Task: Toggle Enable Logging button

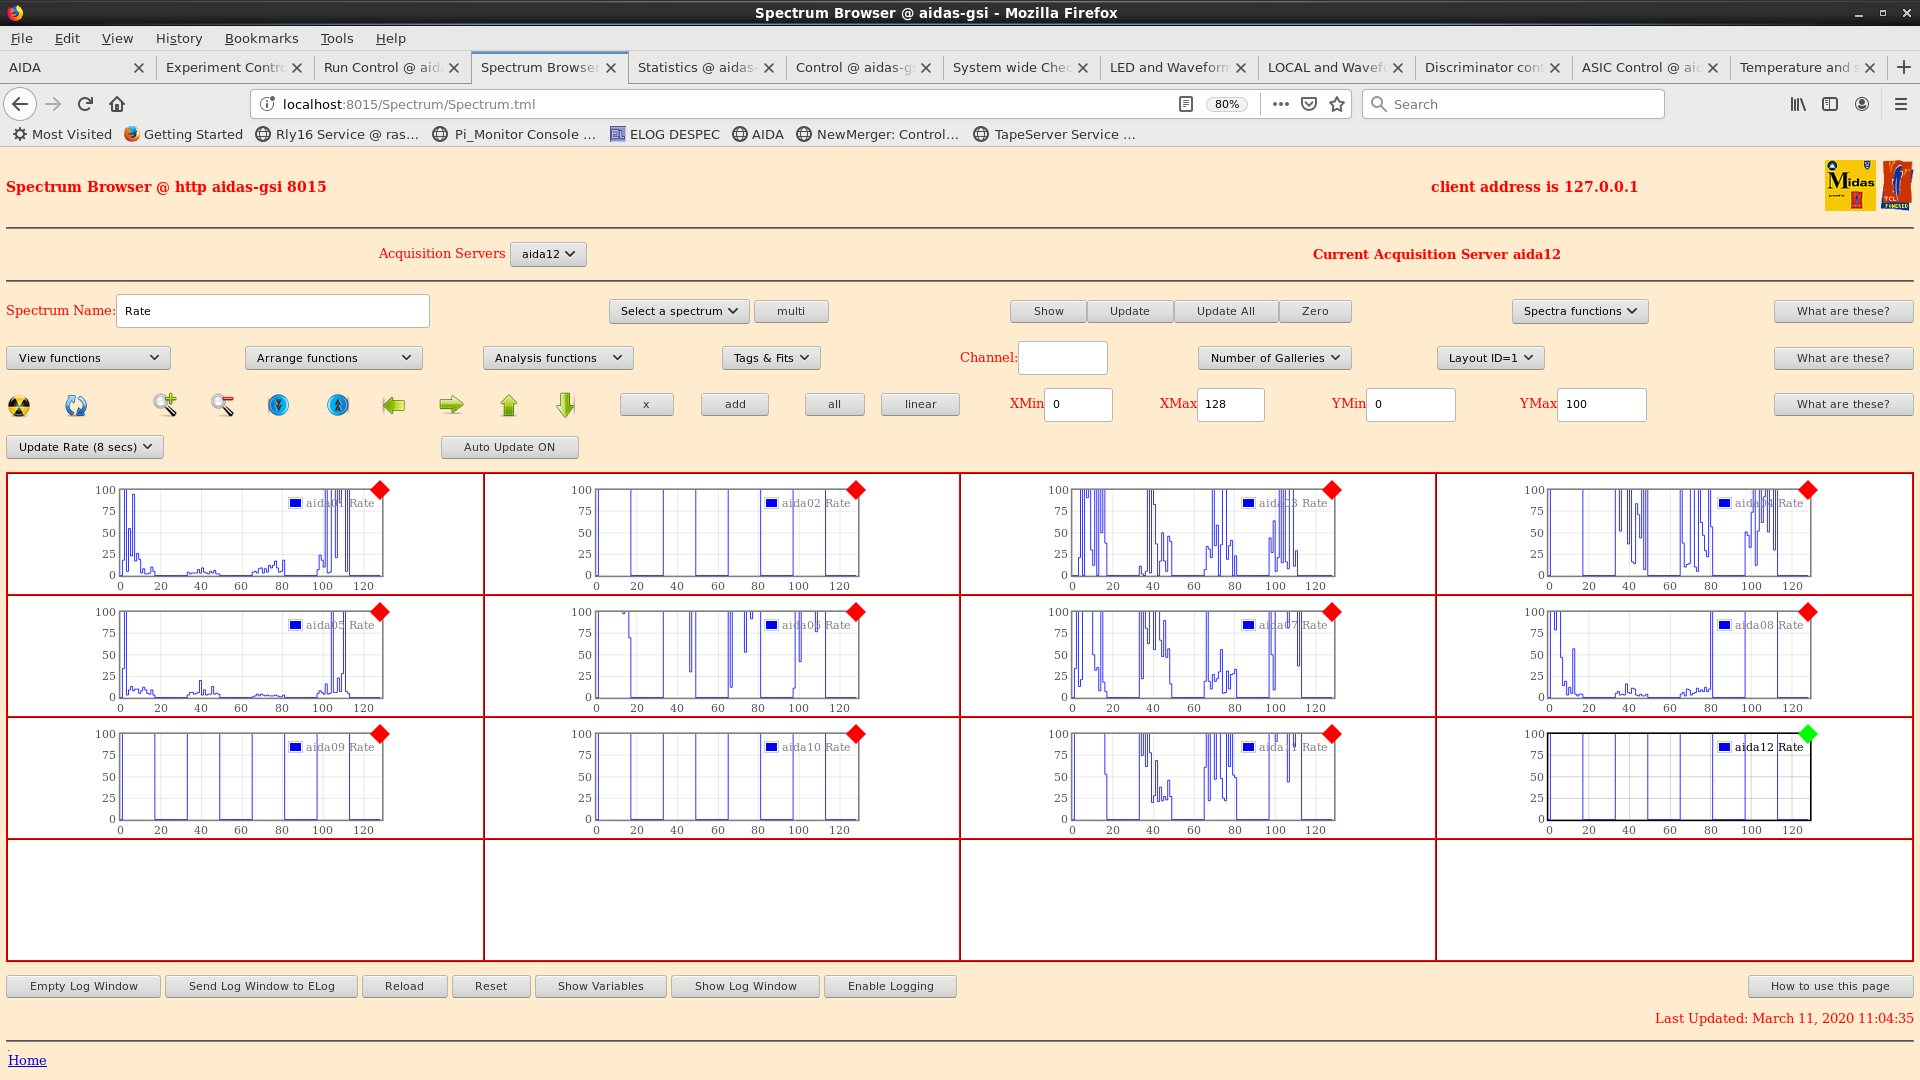Action: click(890, 986)
